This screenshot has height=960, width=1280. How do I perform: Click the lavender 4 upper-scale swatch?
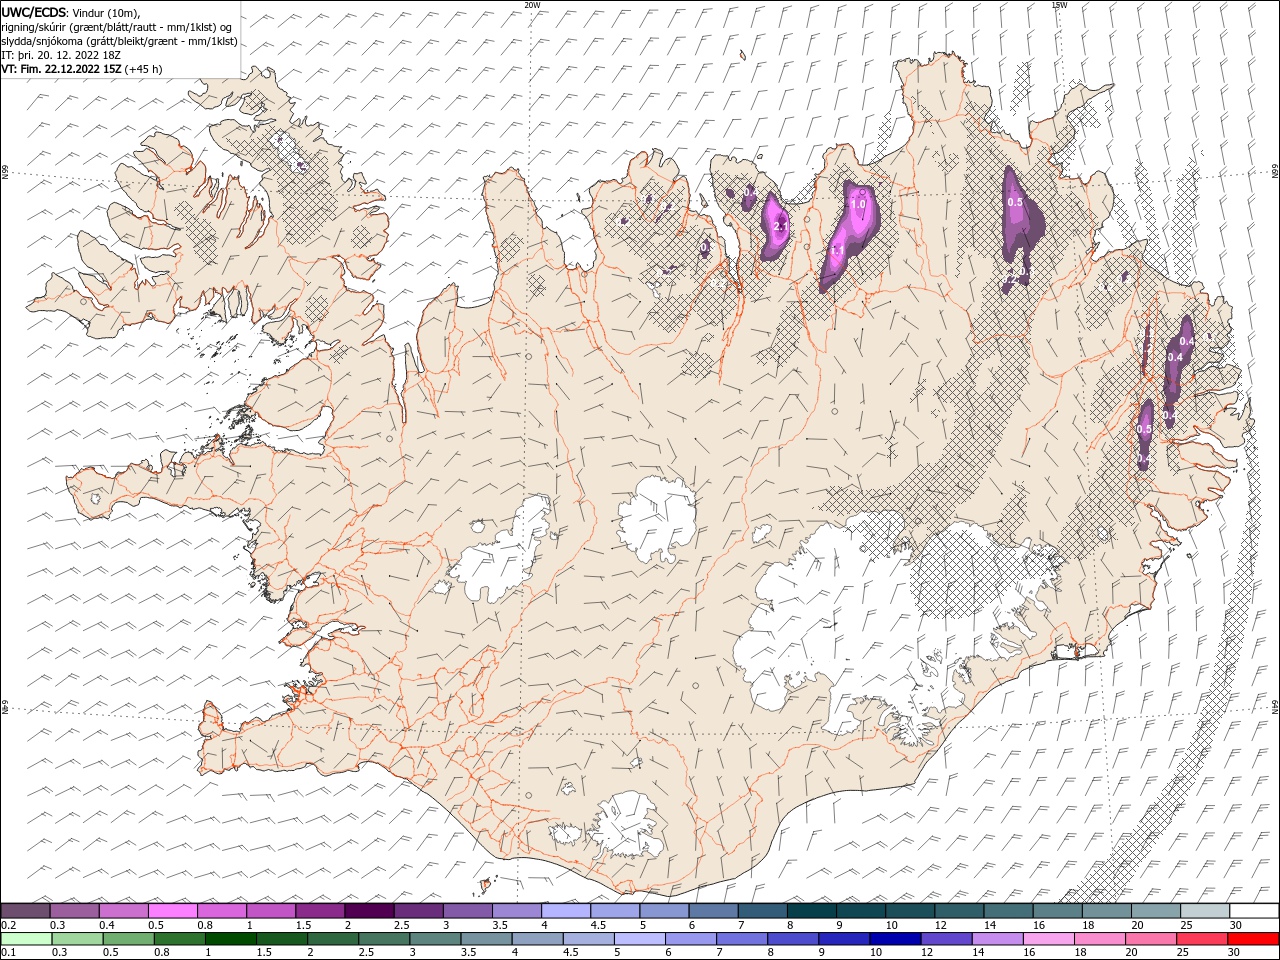[x=566, y=910]
